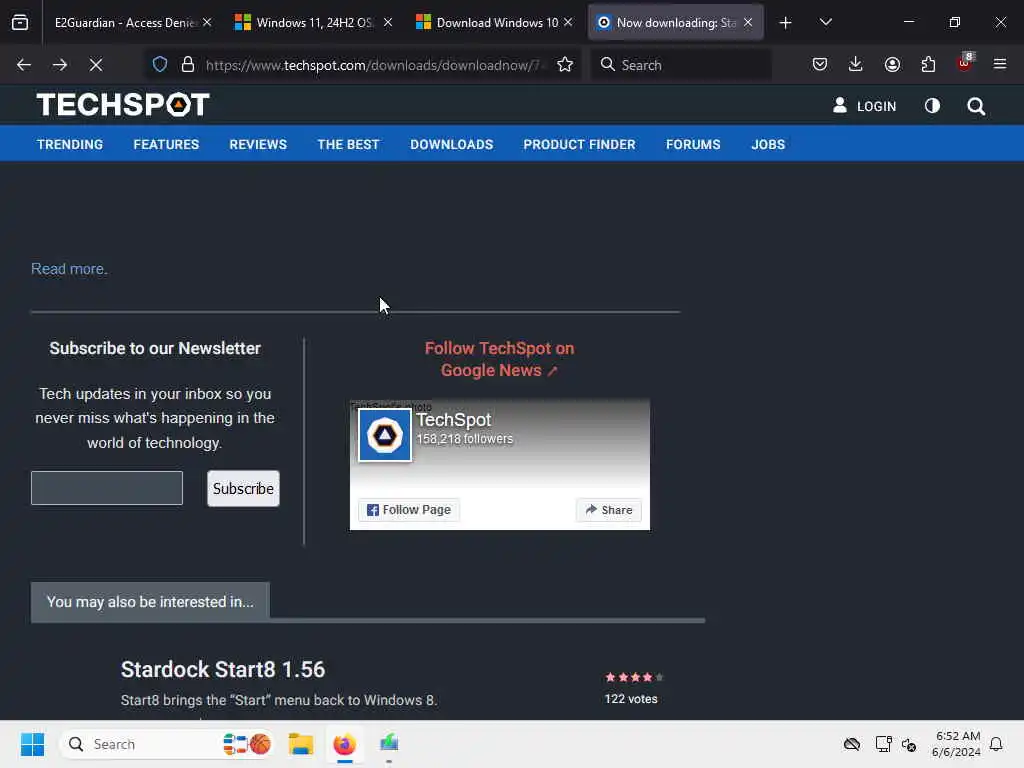The height and width of the screenshot is (768, 1024).
Task: Log in to TechSpot account
Action: tap(864, 106)
